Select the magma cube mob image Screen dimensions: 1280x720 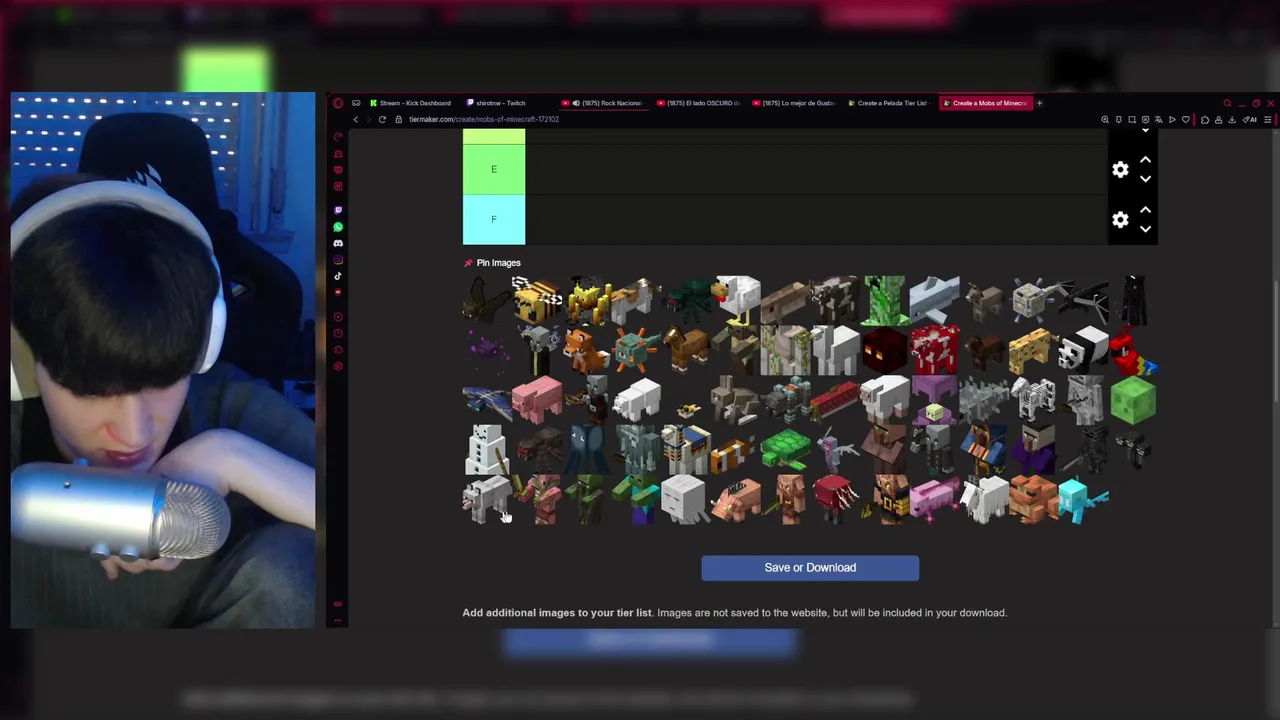[x=885, y=351]
